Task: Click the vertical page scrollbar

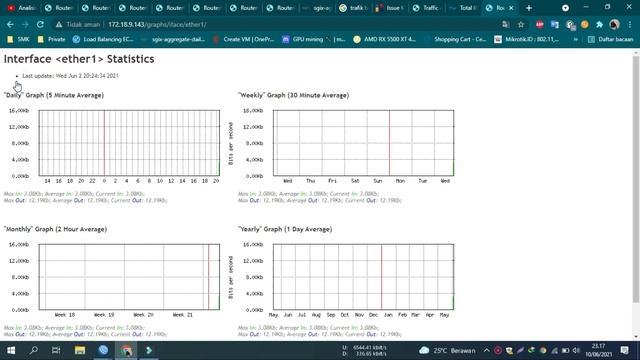Action: [636, 180]
